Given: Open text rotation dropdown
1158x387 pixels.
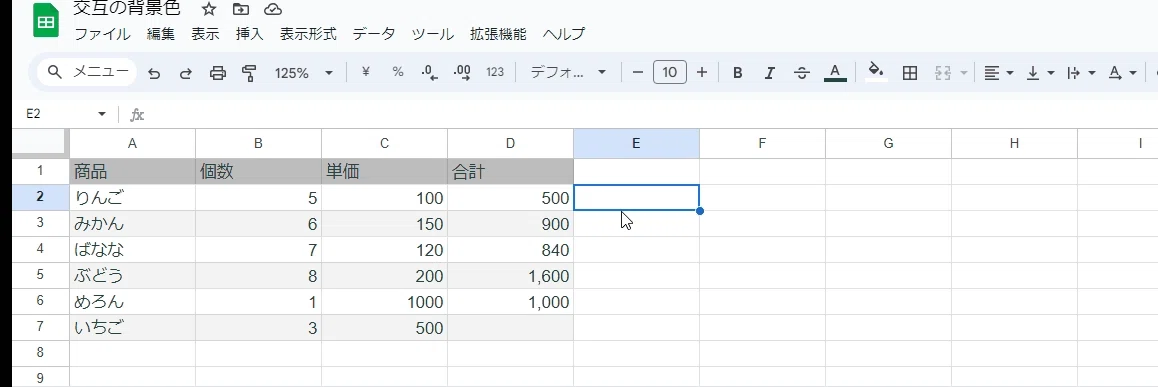Looking at the screenshot, I should click(1123, 72).
